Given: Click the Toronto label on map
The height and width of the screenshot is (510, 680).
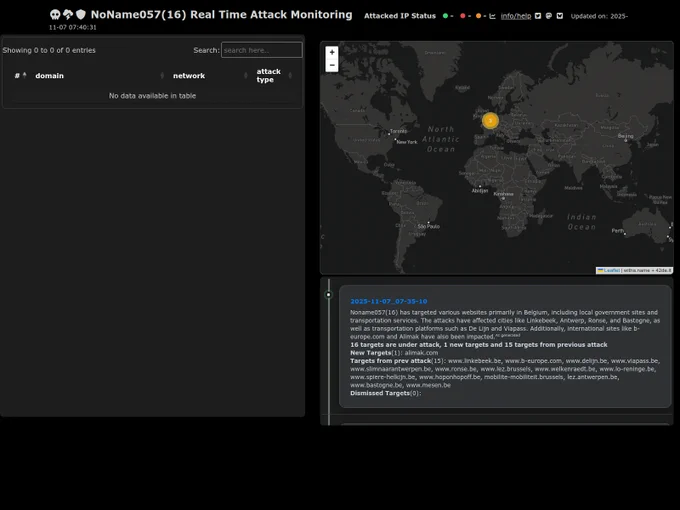Looking at the screenshot, I should coord(399,131).
